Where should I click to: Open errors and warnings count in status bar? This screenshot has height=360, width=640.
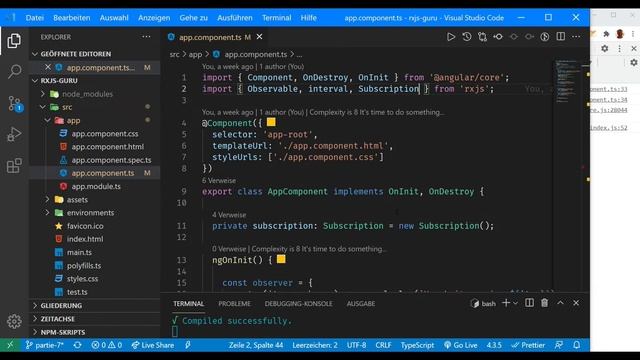tap(107, 345)
